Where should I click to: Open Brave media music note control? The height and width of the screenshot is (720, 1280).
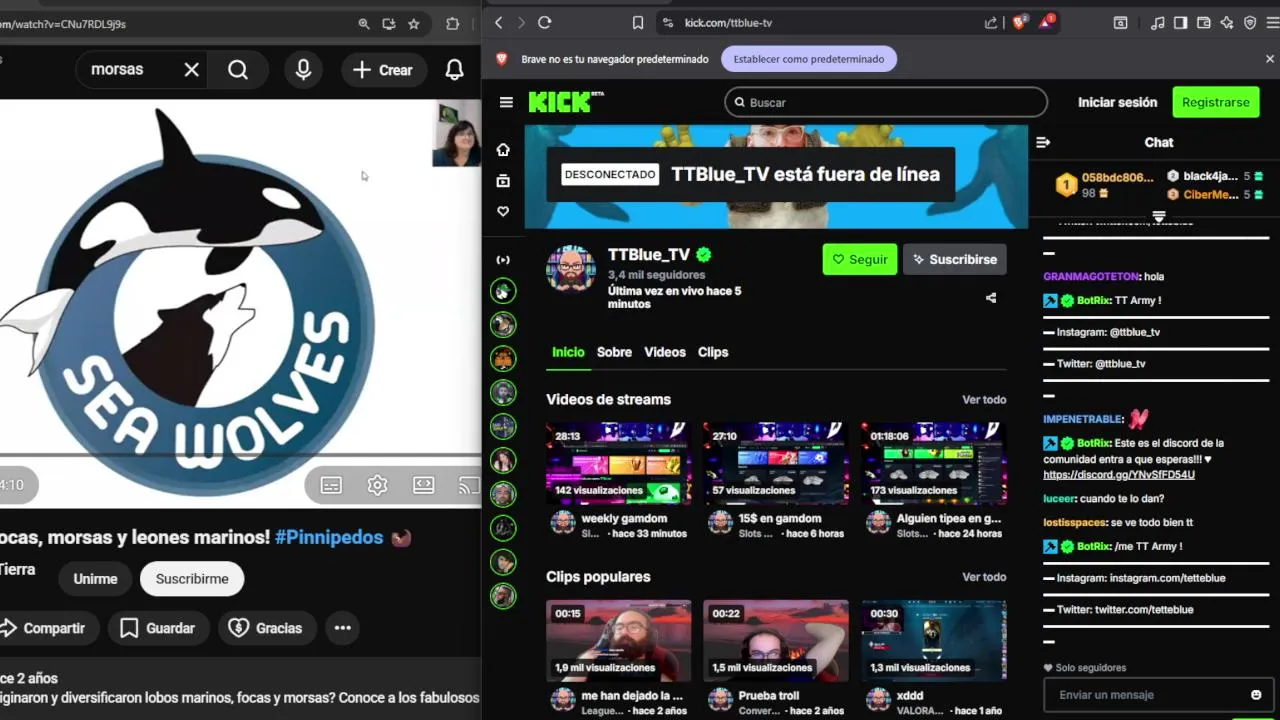1158,22
